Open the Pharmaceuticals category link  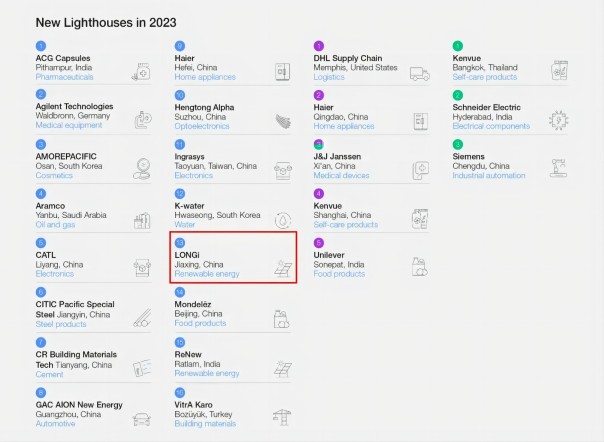point(65,77)
